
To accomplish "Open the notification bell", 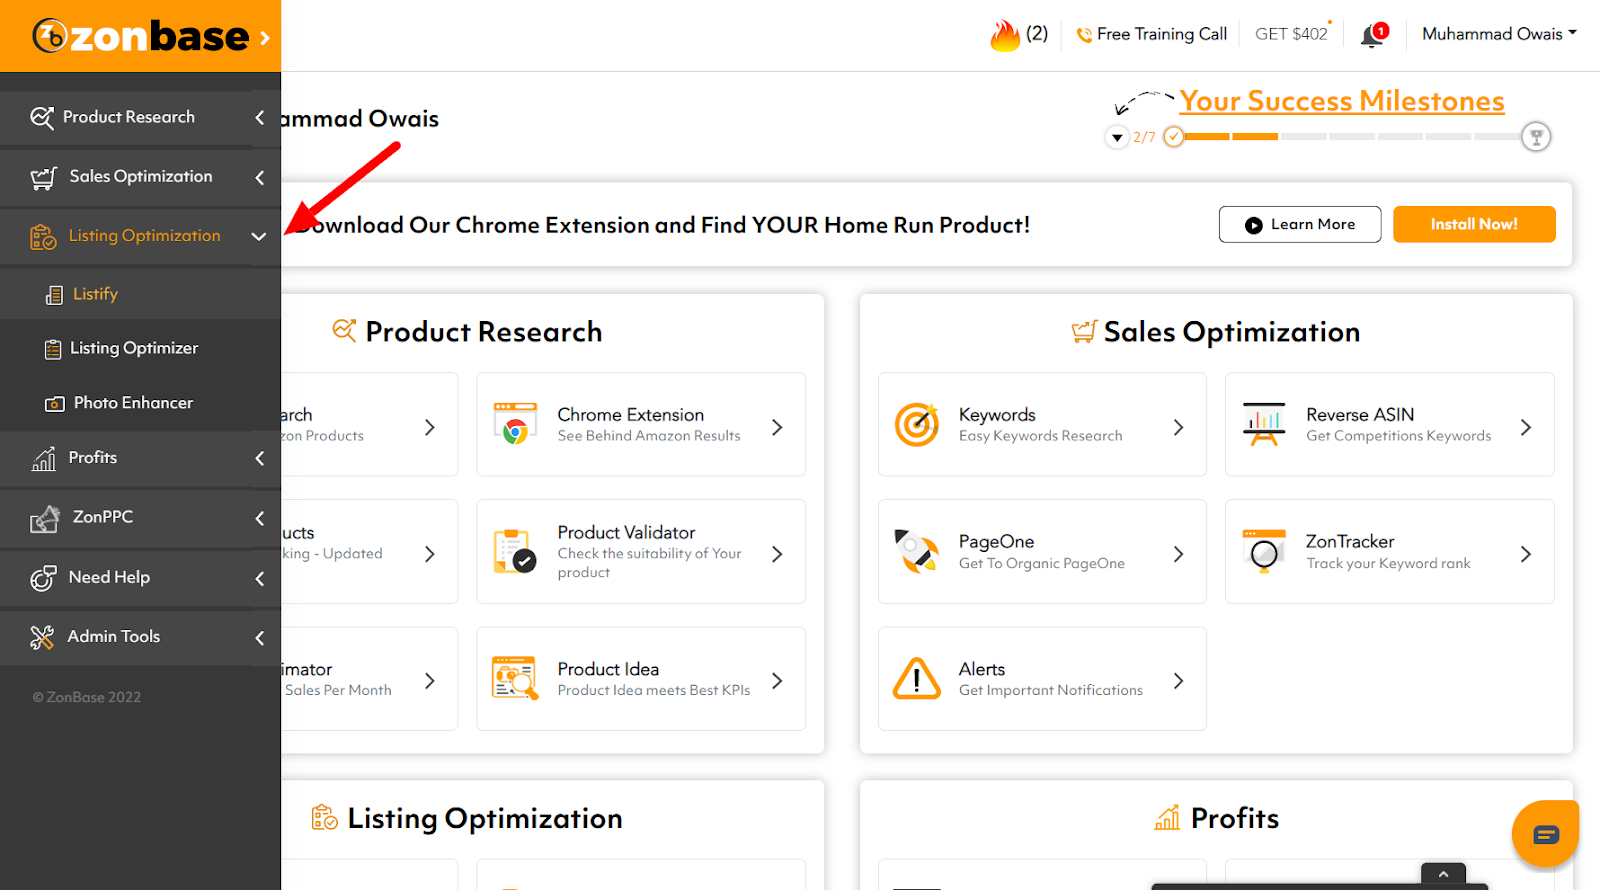I will (x=1374, y=35).
